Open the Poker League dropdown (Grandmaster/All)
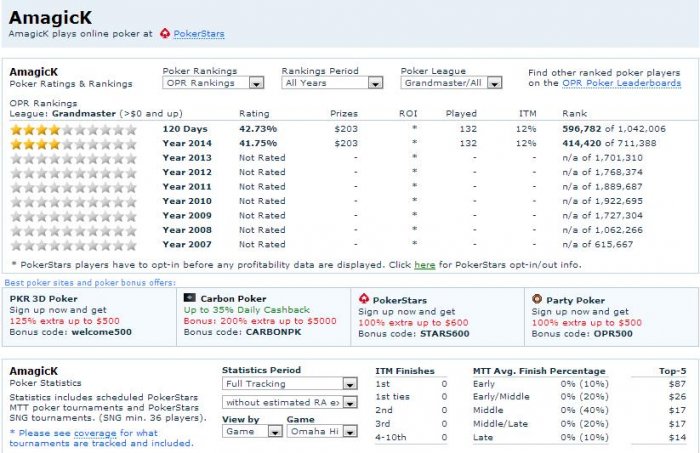Image resolution: width=700 pixels, height=453 pixels. coord(451,83)
